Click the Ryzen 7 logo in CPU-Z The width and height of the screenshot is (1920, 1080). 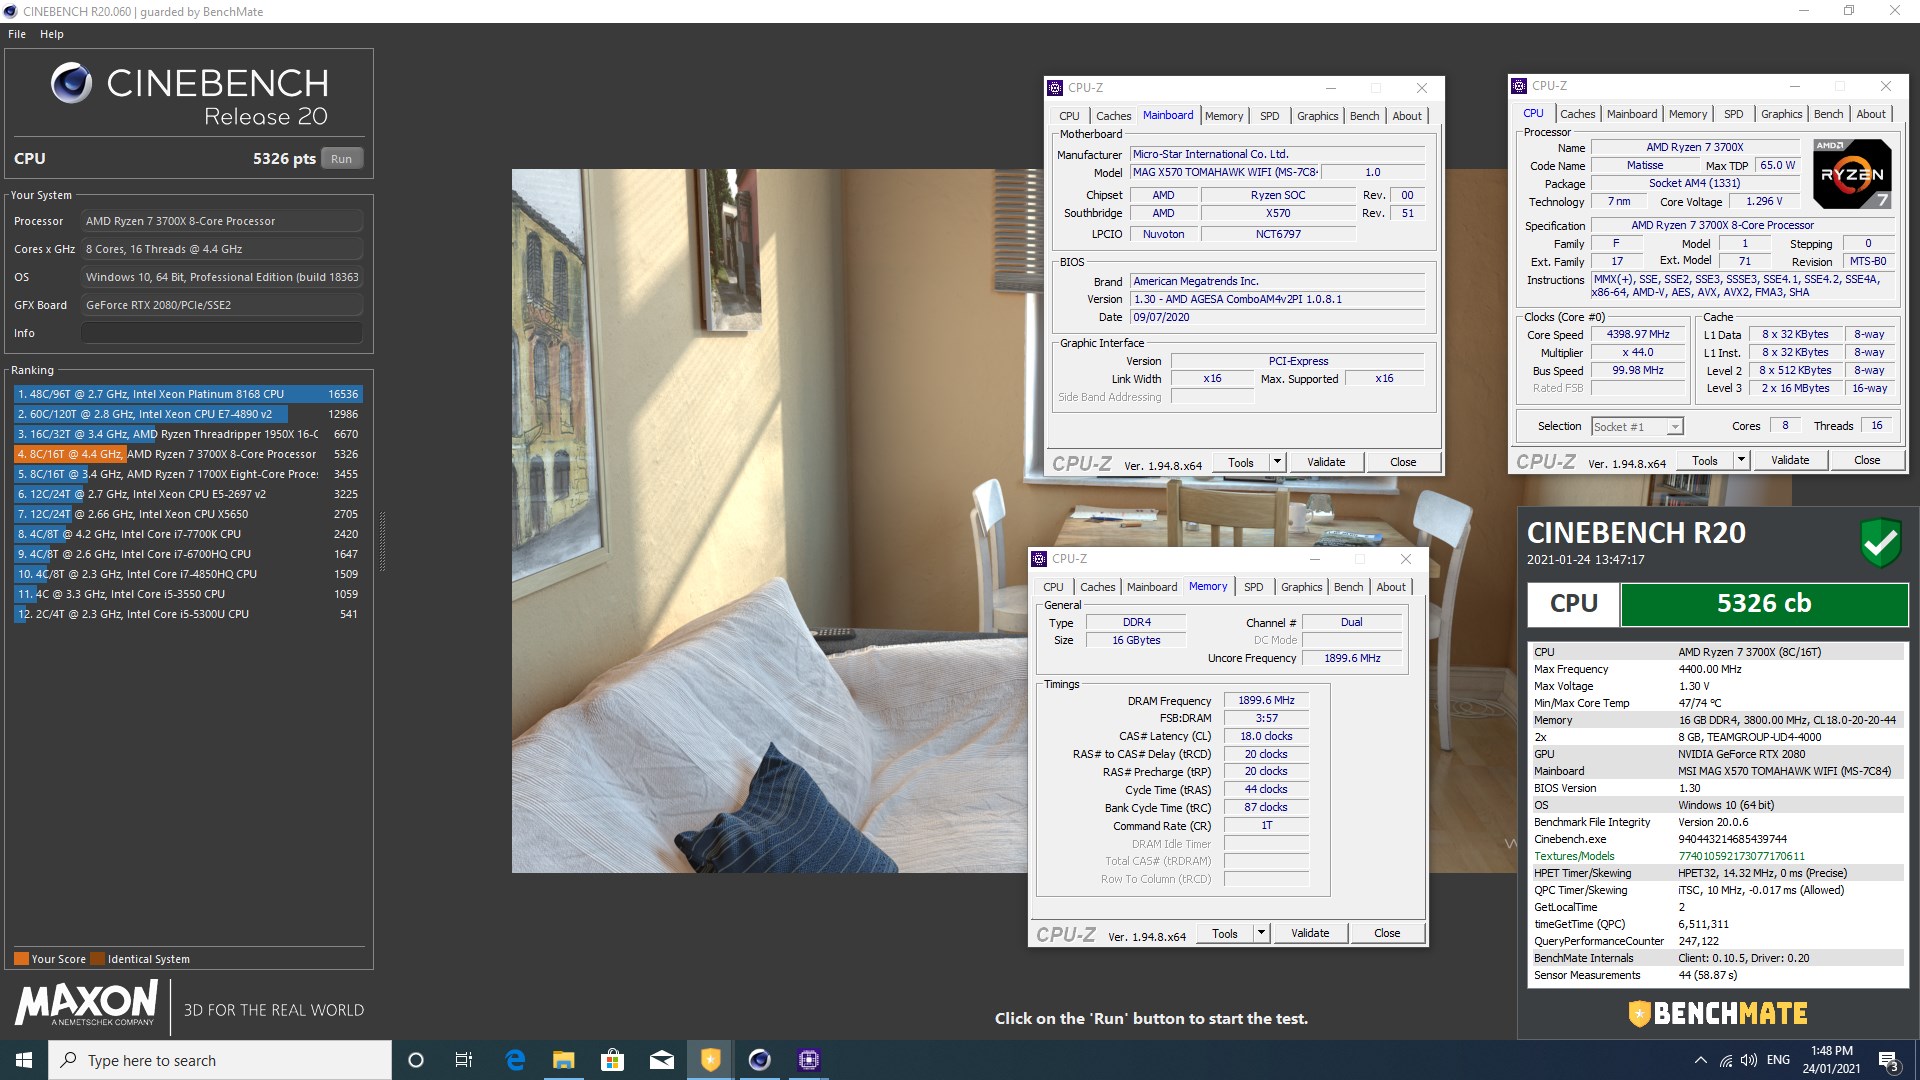1852,174
